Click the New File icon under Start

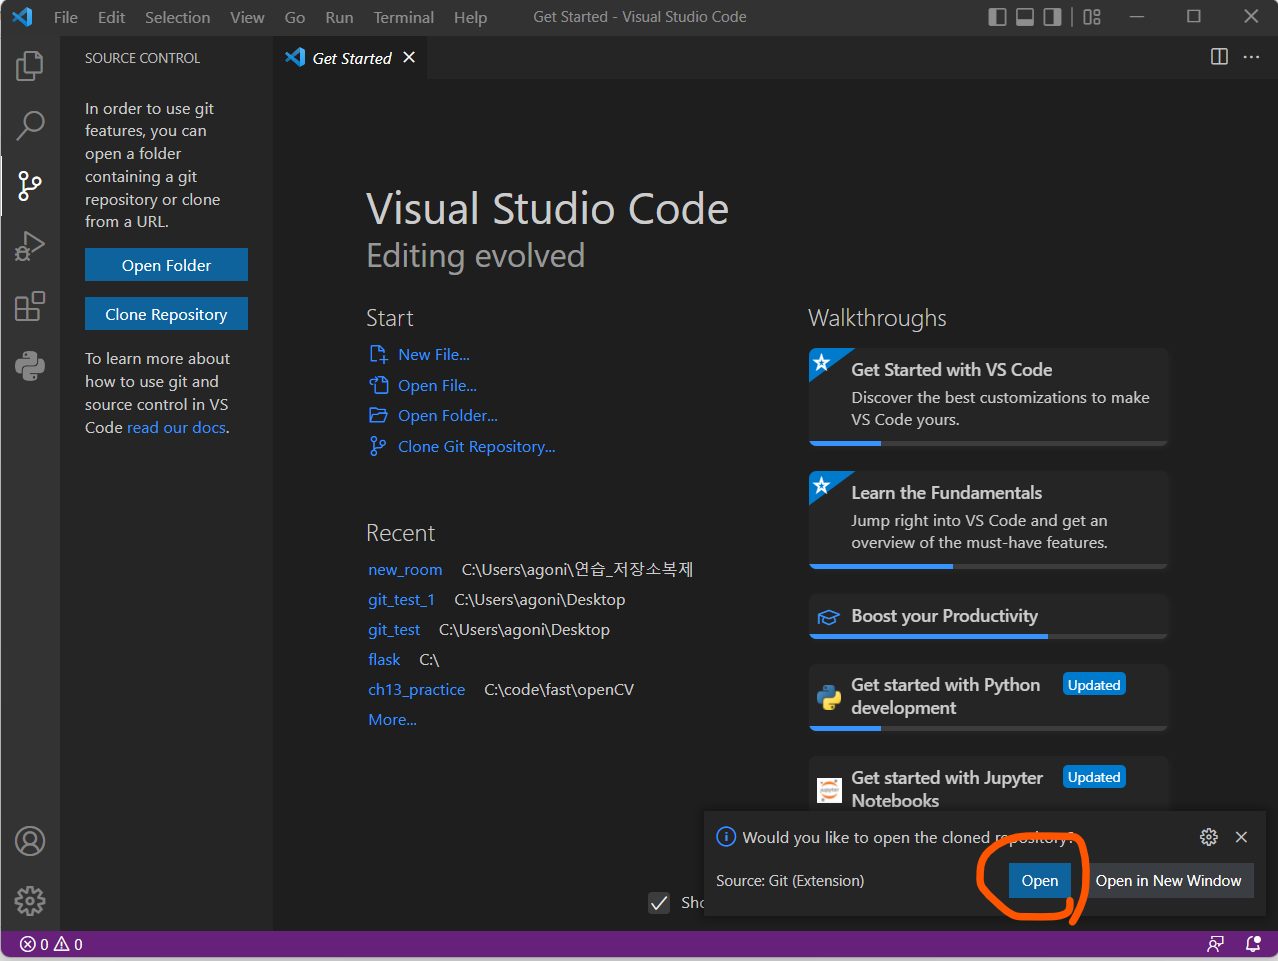point(378,354)
